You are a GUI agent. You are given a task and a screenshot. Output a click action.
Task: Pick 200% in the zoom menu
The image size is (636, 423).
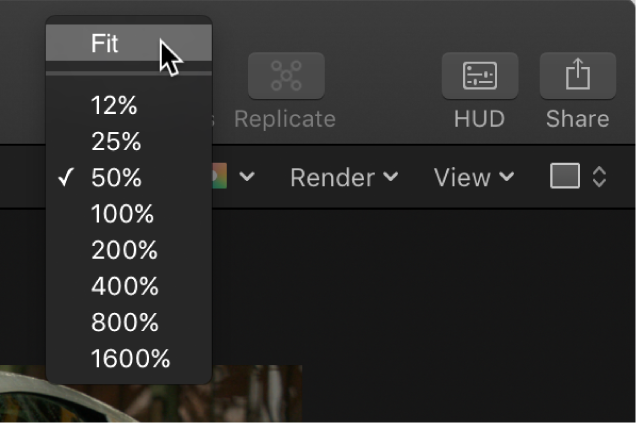tap(124, 249)
